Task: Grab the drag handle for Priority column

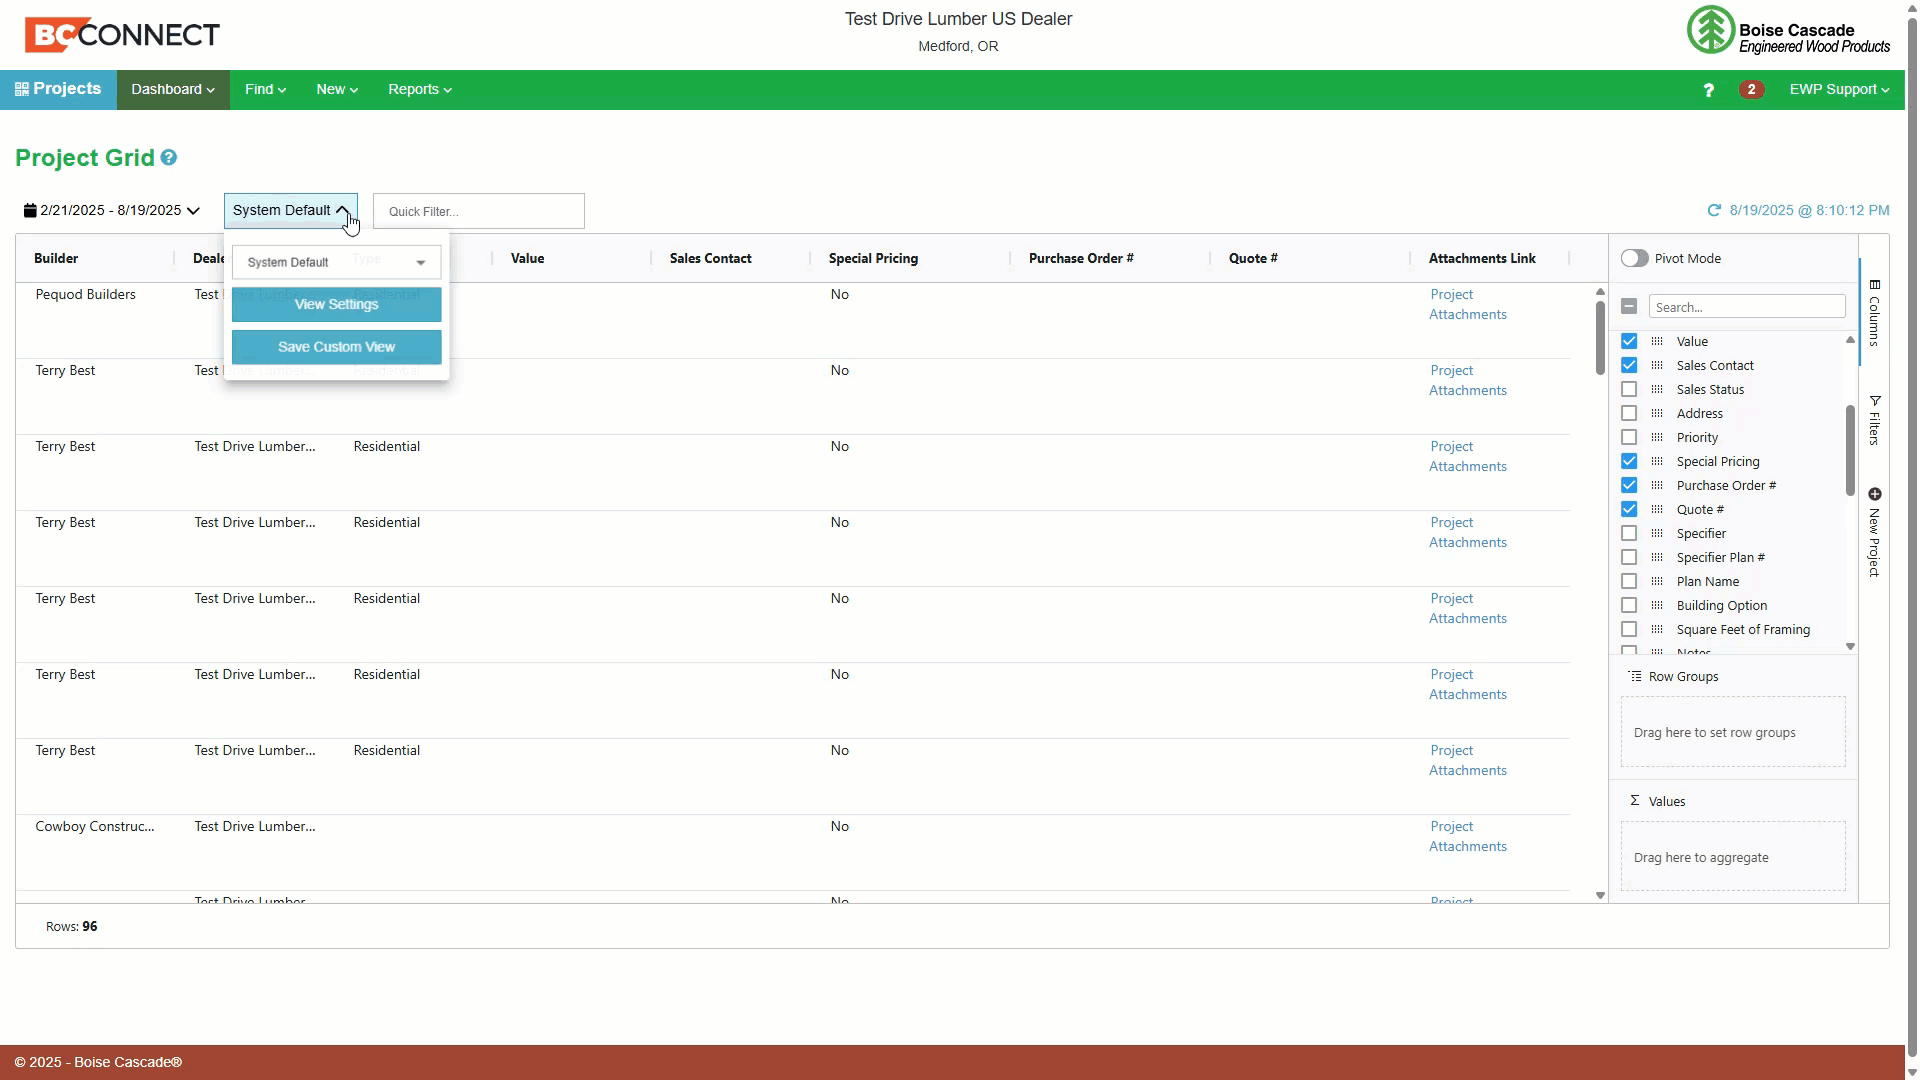Action: click(x=1657, y=437)
